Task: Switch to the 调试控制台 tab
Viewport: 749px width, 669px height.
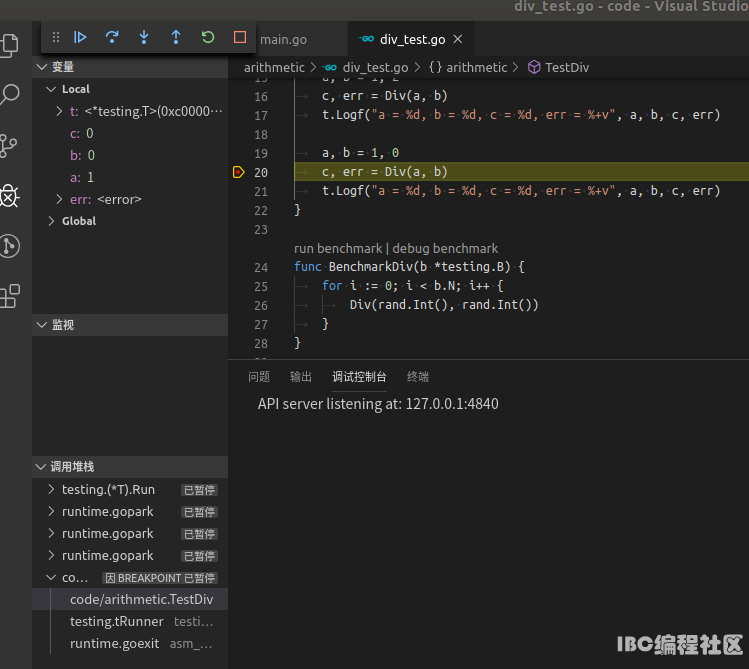Action: click(359, 377)
